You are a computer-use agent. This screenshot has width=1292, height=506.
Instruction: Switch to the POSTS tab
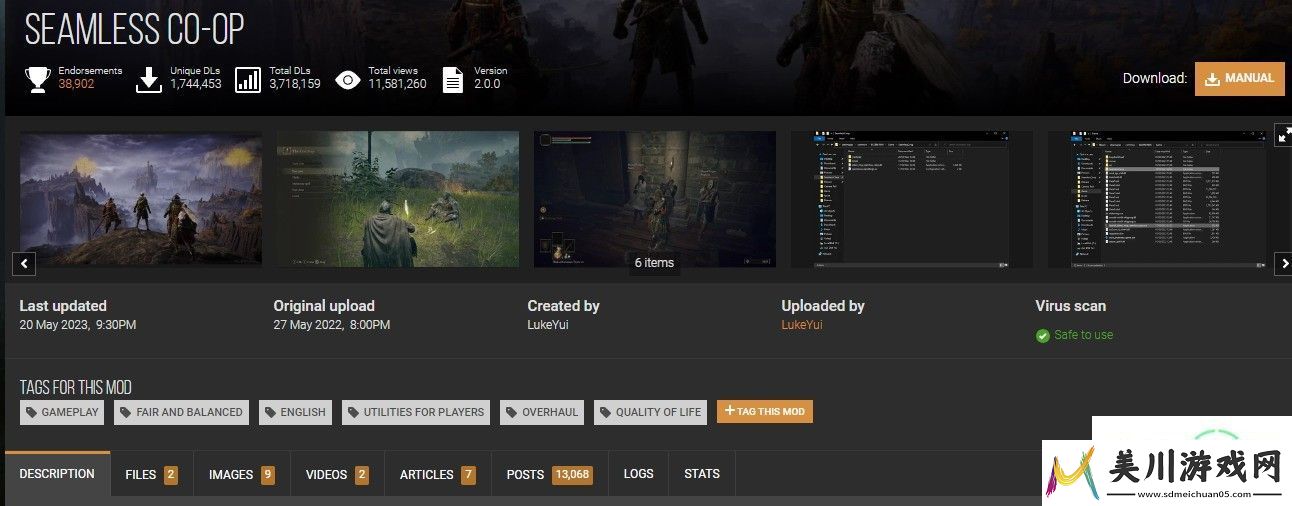(549, 474)
